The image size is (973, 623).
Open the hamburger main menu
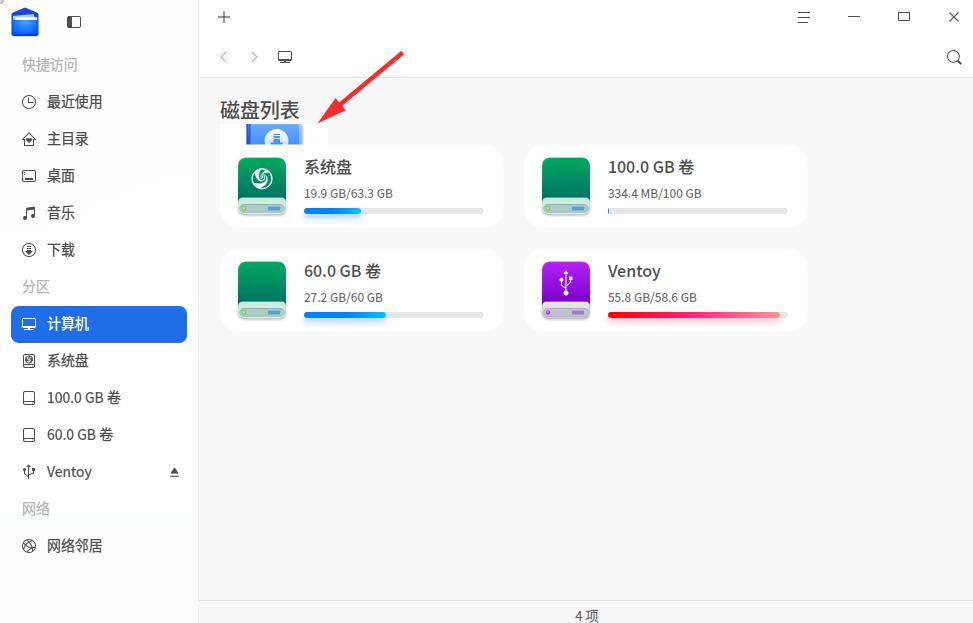(804, 17)
